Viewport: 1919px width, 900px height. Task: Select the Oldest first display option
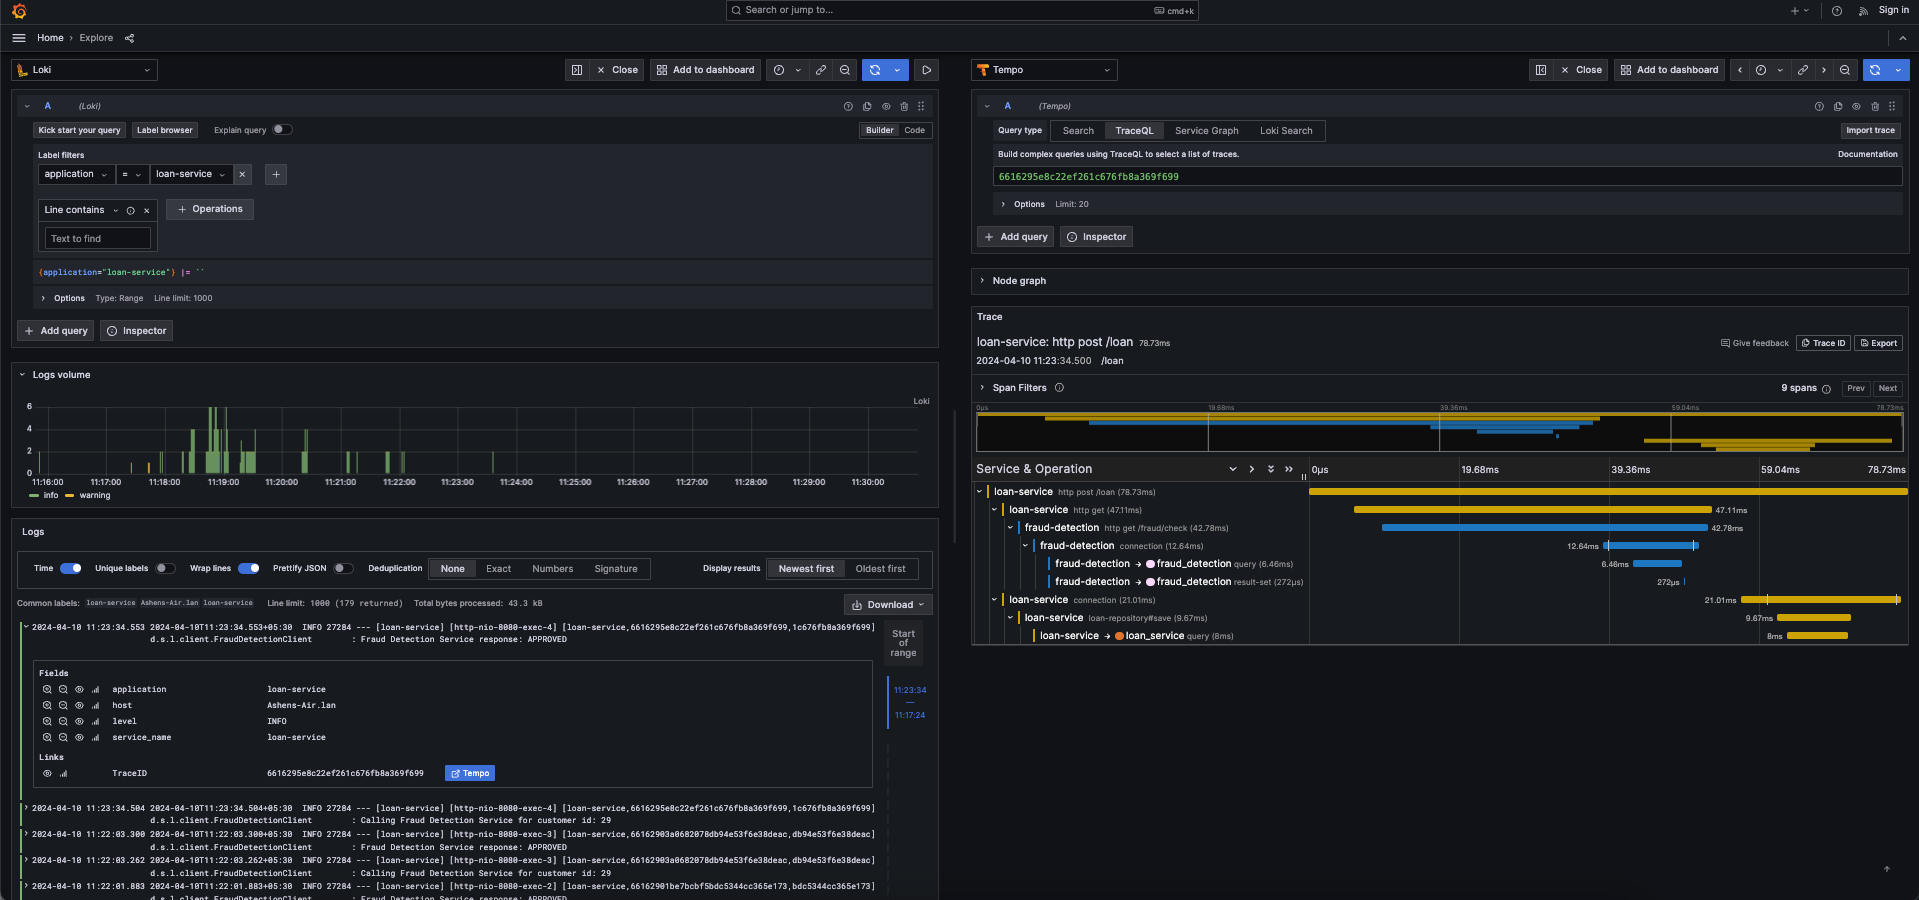pyautogui.click(x=880, y=569)
